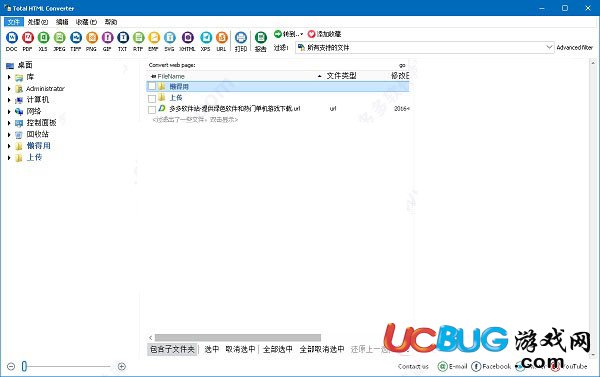Click zoom out minus icon bottom left
The height and width of the screenshot is (377, 600).
11,367
